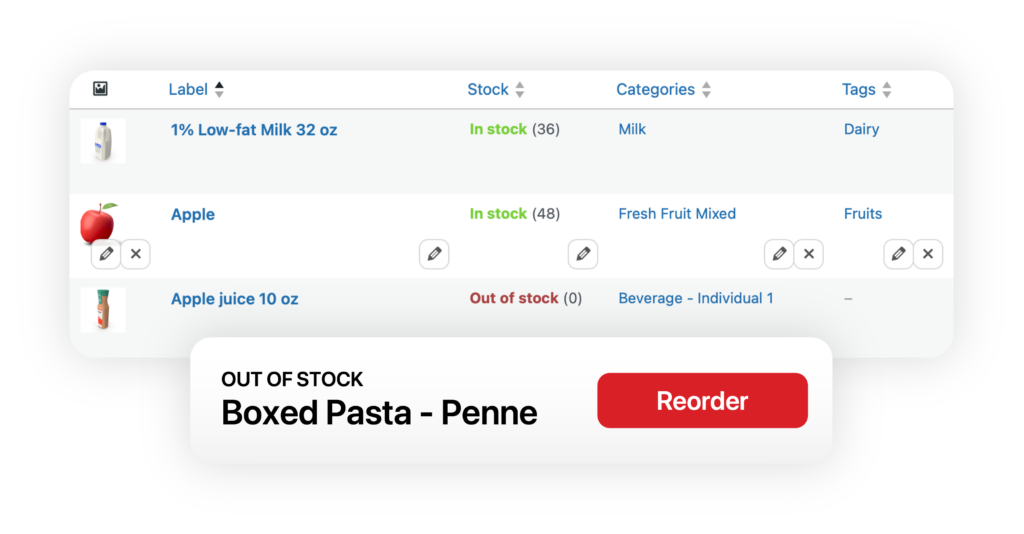1024x534 pixels.
Task: Edit the Apple product image
Action: [106, 254]
